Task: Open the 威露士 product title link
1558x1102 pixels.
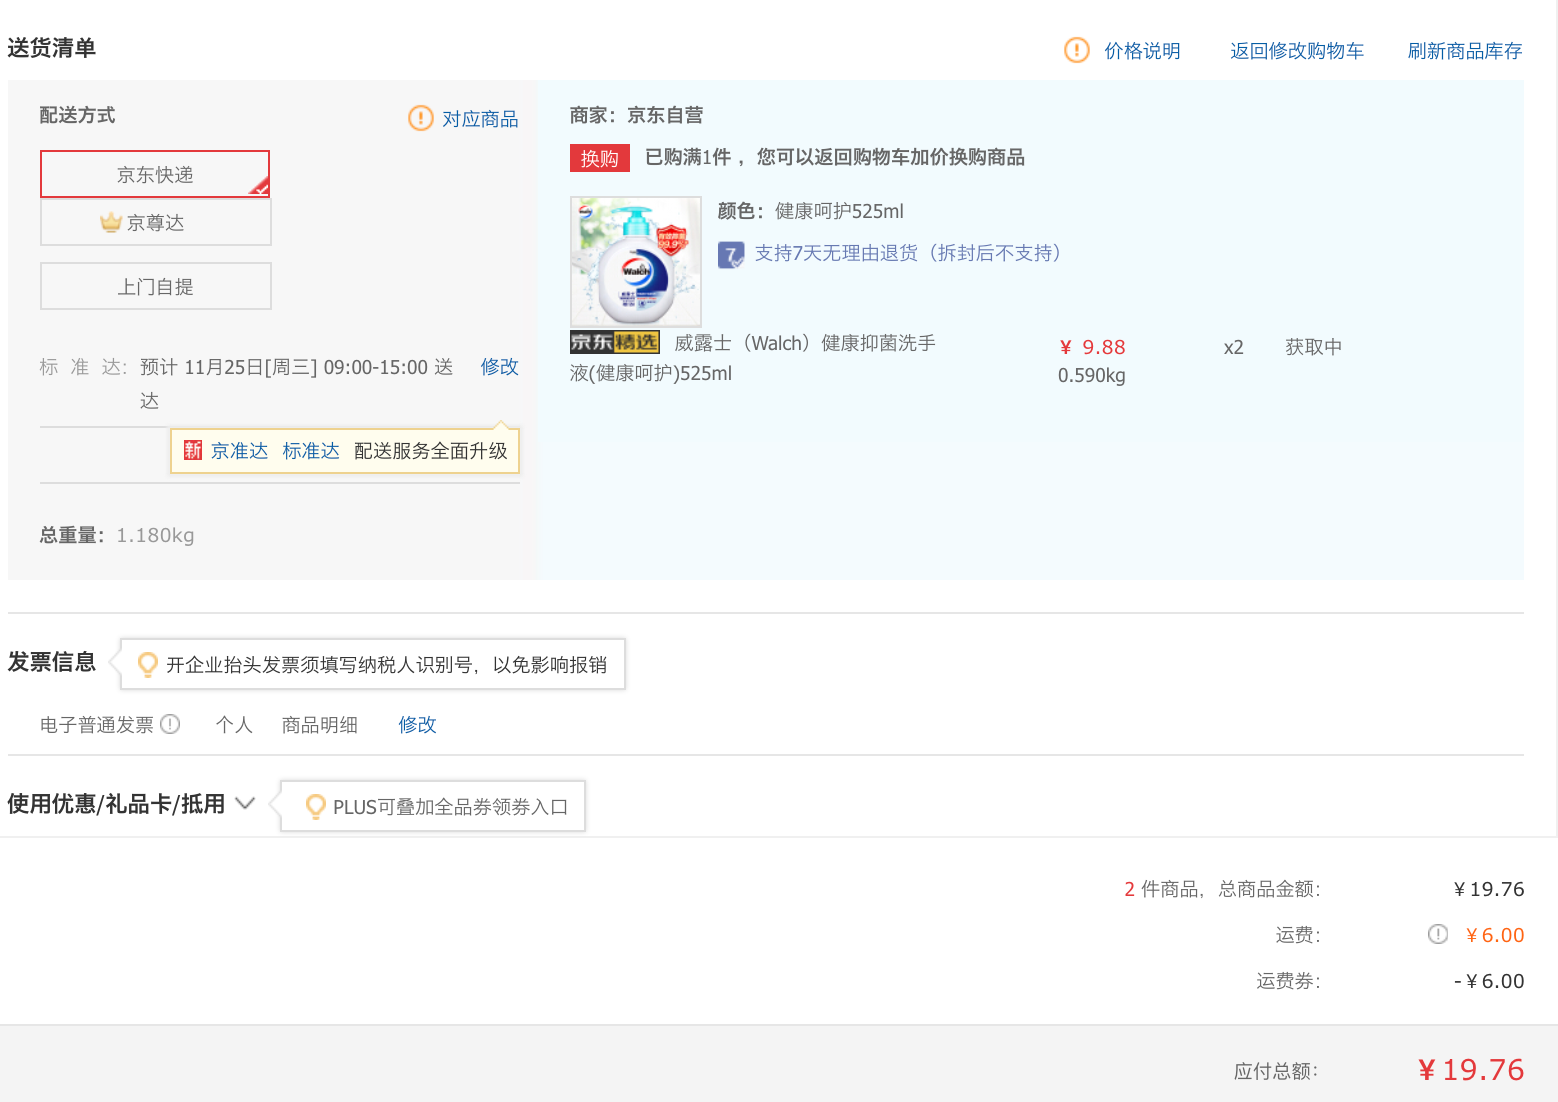Action: click(753, 358)
